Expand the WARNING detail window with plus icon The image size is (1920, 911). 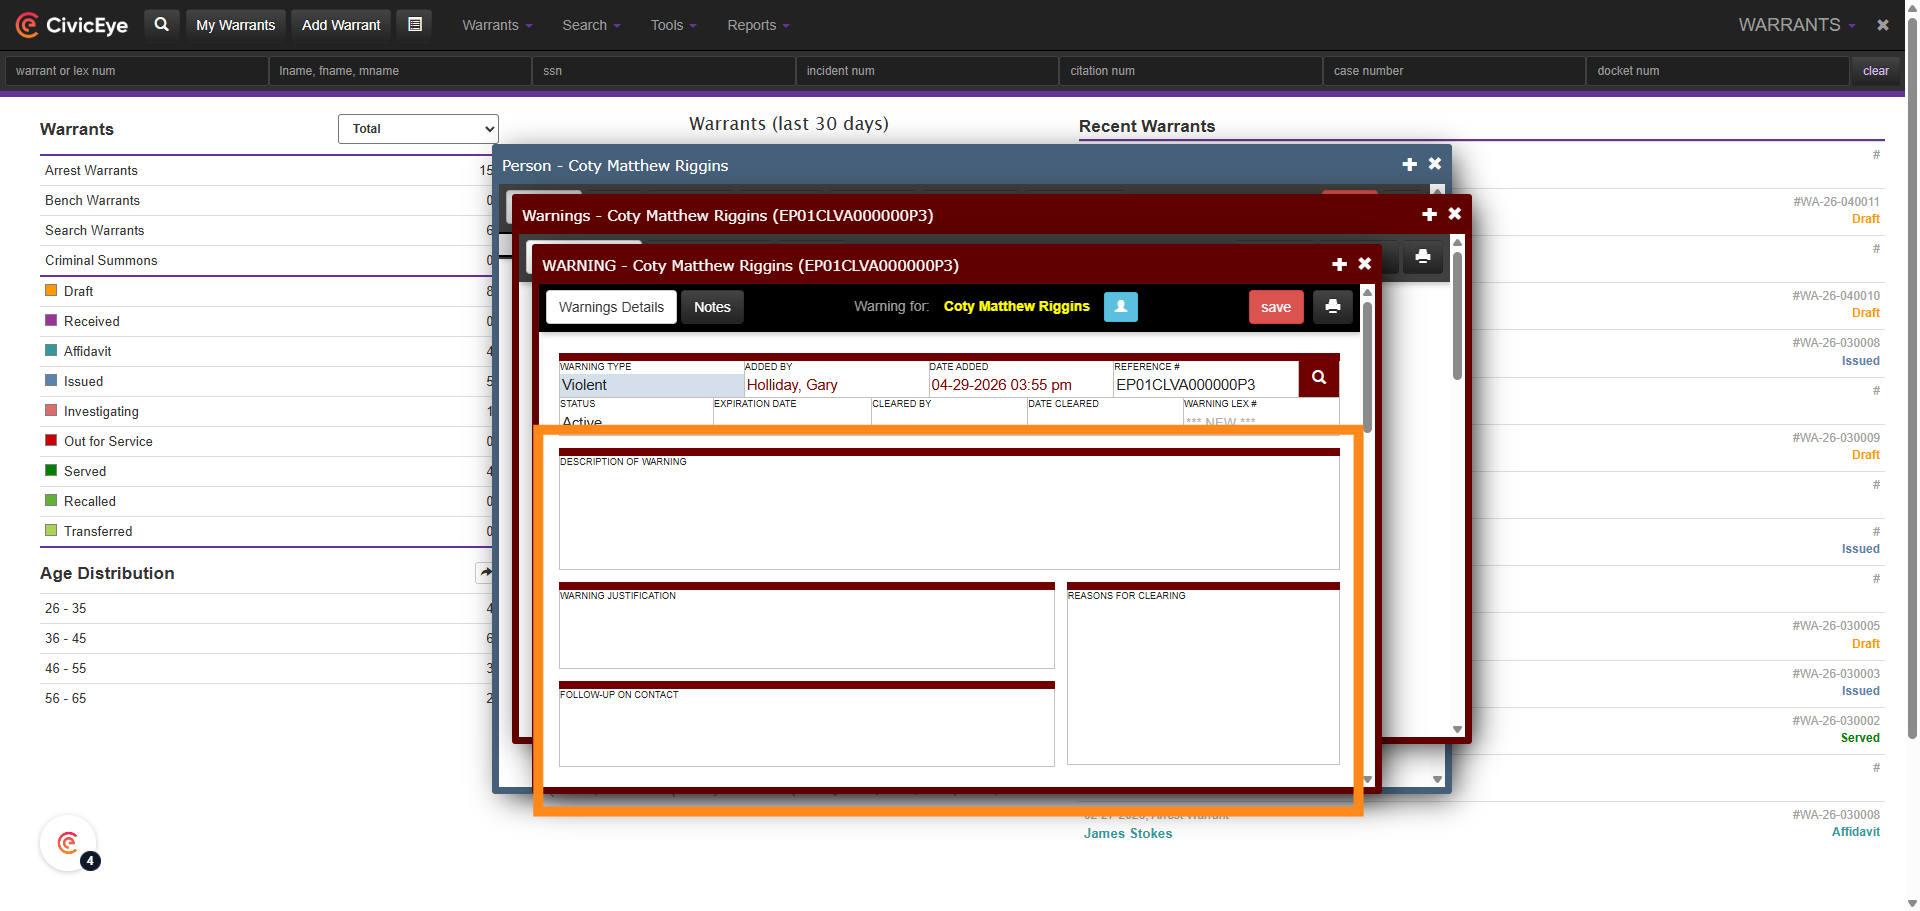(1340, 264)
